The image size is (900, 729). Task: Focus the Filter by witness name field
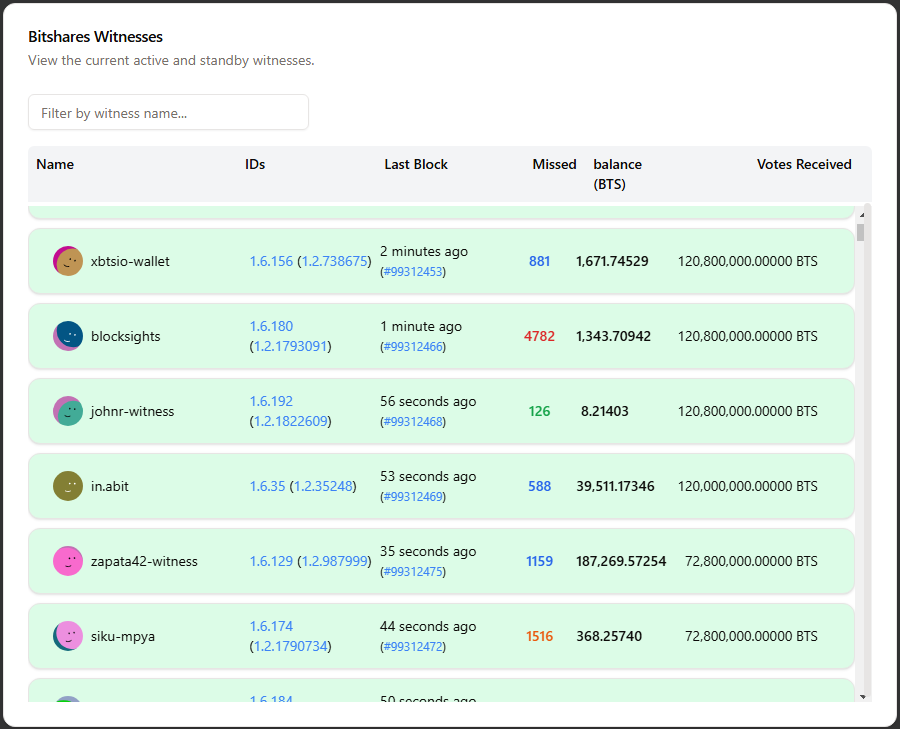[x=168, y=113]
